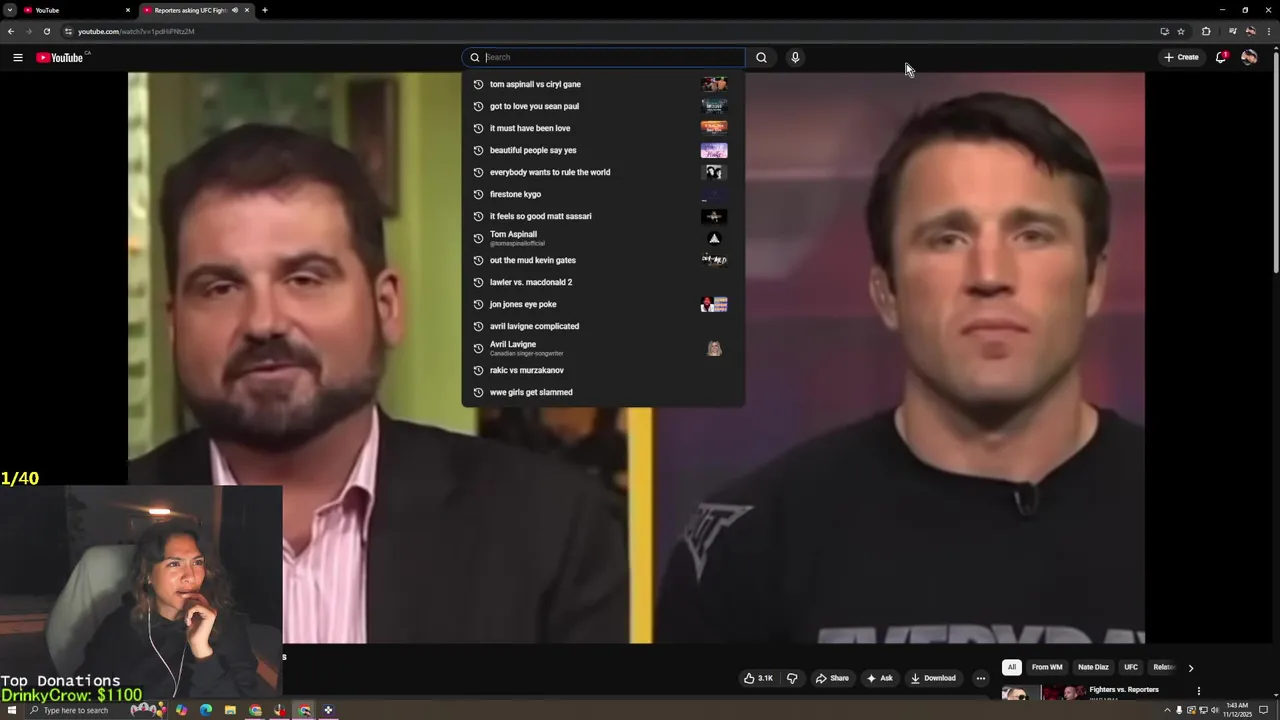Dislike the video with thumbs down
The width and height of the screenshot is (1280, 720).
click(792, 678)
